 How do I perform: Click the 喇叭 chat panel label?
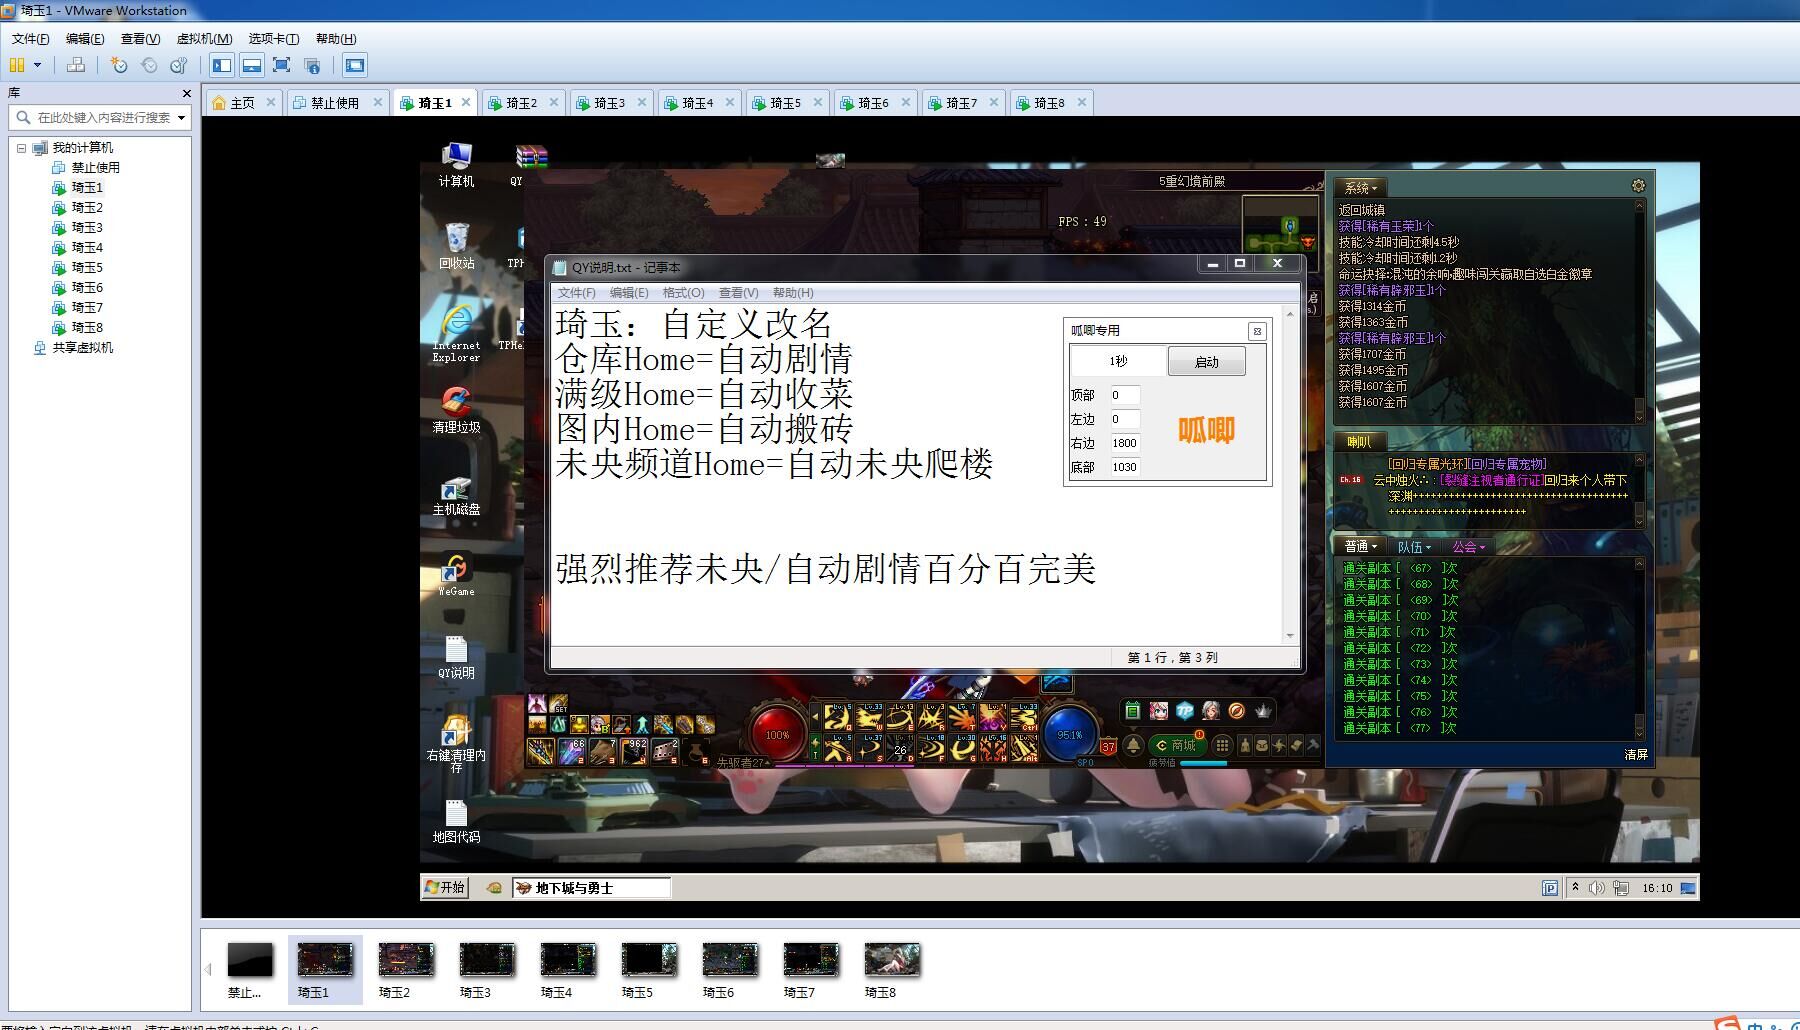pos(1359,442)
